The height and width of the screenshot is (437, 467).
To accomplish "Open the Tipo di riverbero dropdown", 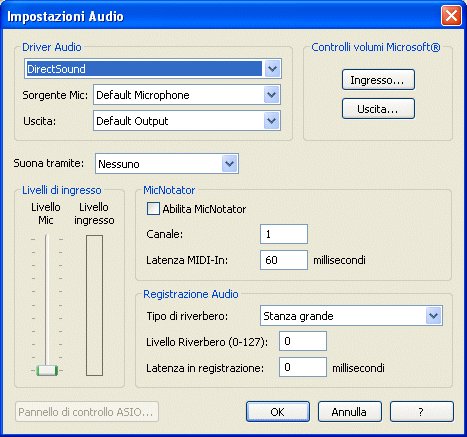I will click(351, 316).
